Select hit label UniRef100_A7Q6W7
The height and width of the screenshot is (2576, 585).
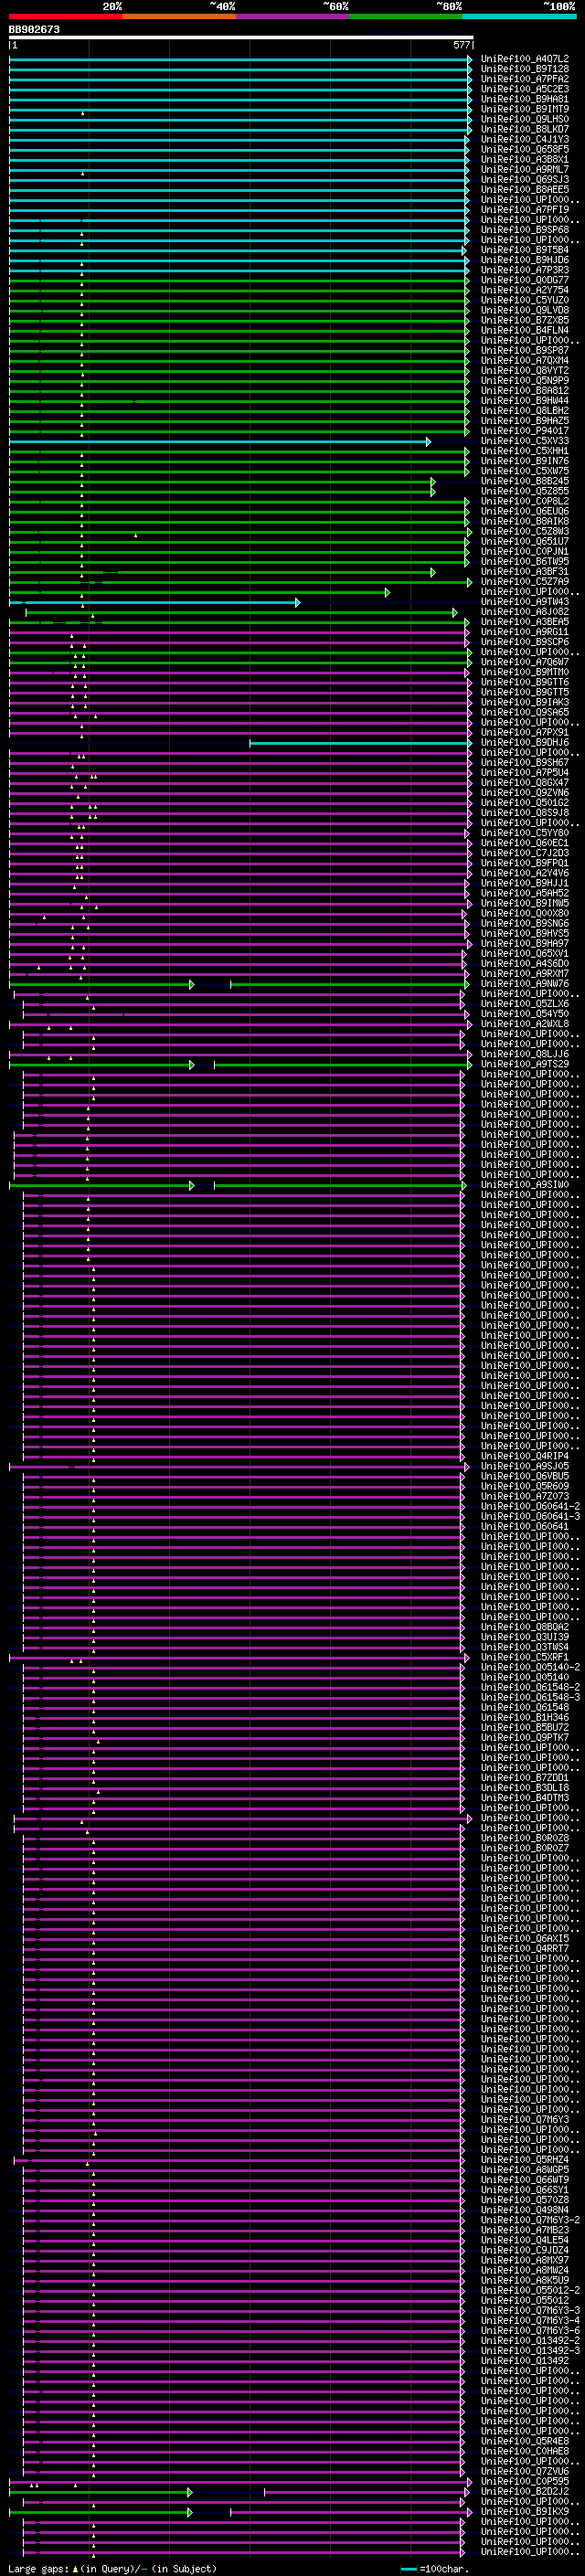[x=525, y=662]
